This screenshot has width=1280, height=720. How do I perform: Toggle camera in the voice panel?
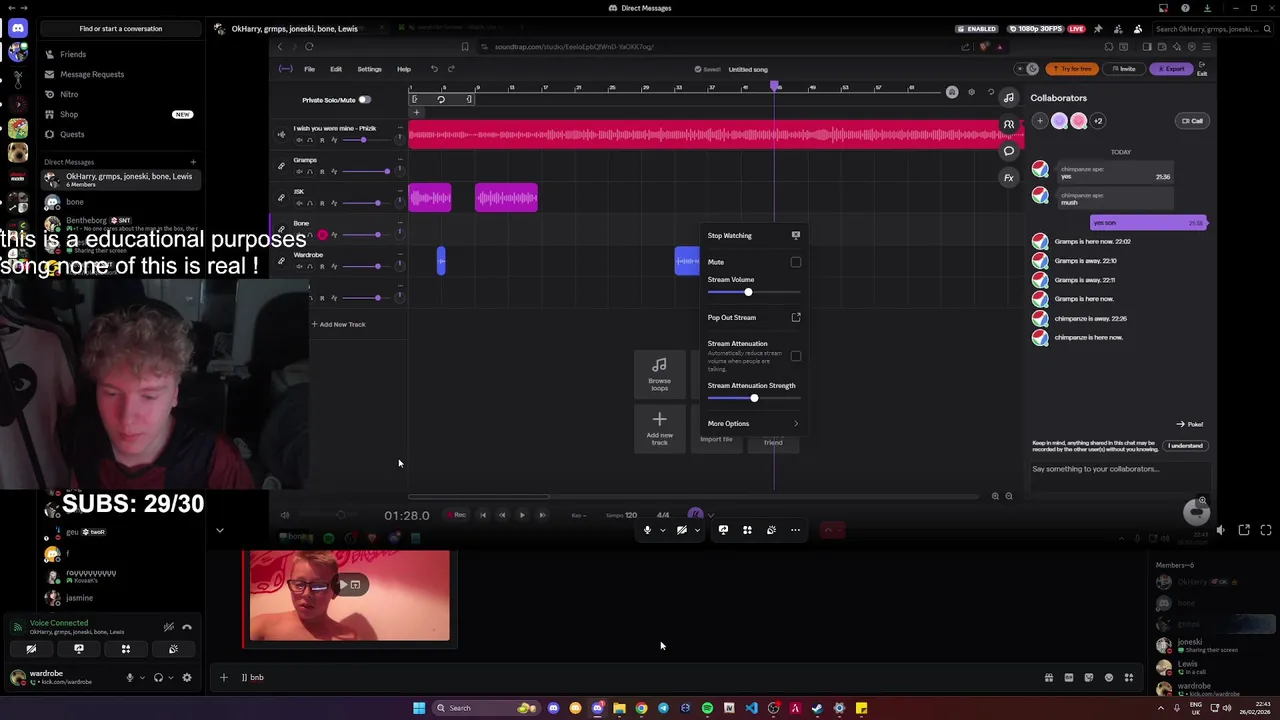[31, 649]
